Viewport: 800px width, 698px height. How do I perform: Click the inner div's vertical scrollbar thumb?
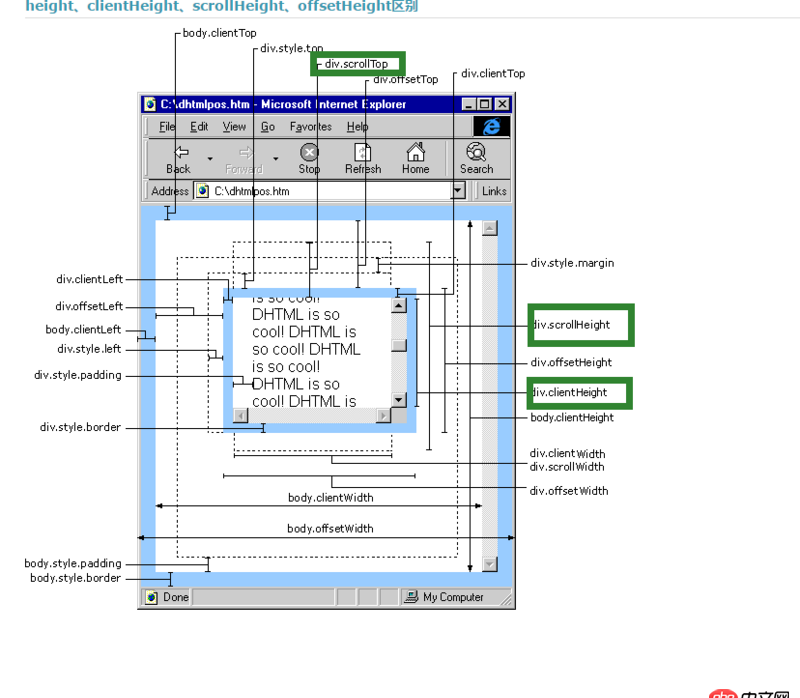pyautogui.click(x=399, y=346)
